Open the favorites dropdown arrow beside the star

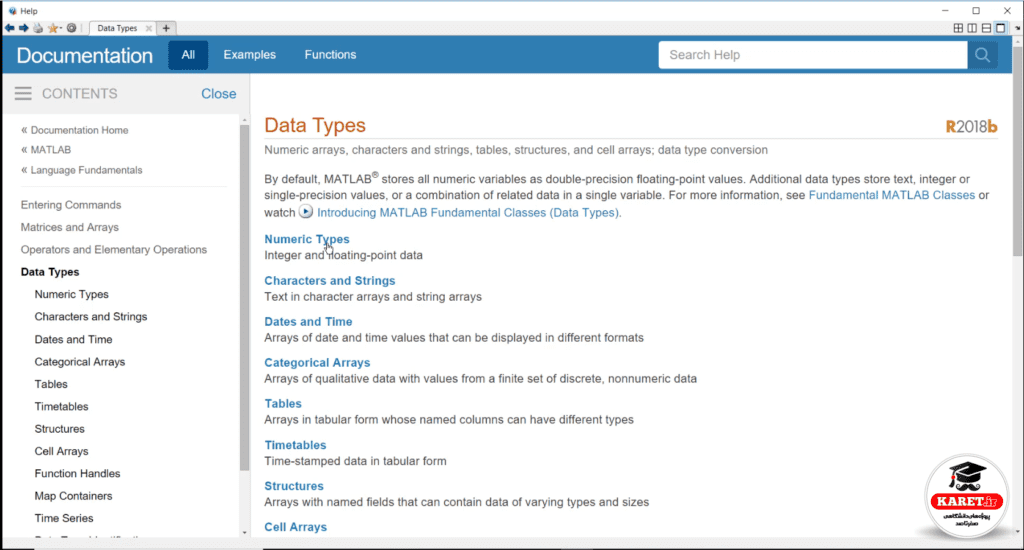[60, 28]
